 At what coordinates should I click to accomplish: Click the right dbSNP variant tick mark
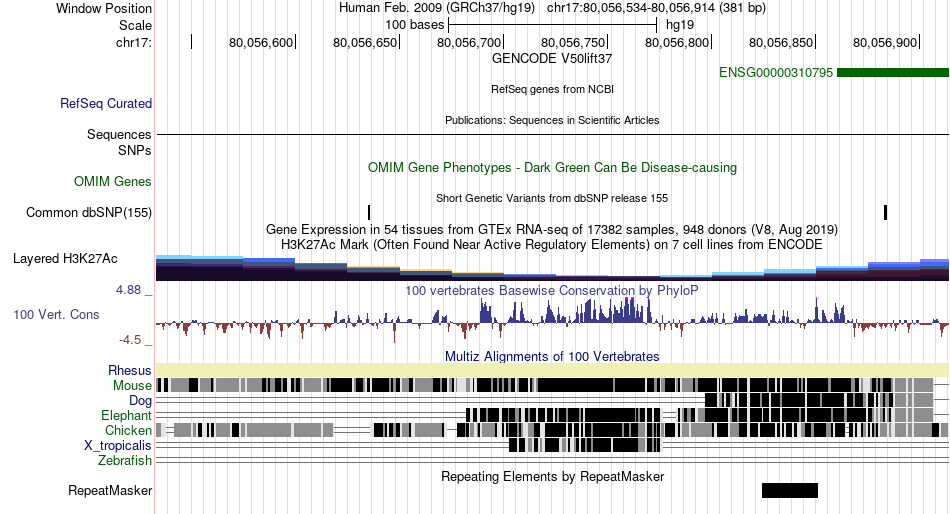(886, 213)
